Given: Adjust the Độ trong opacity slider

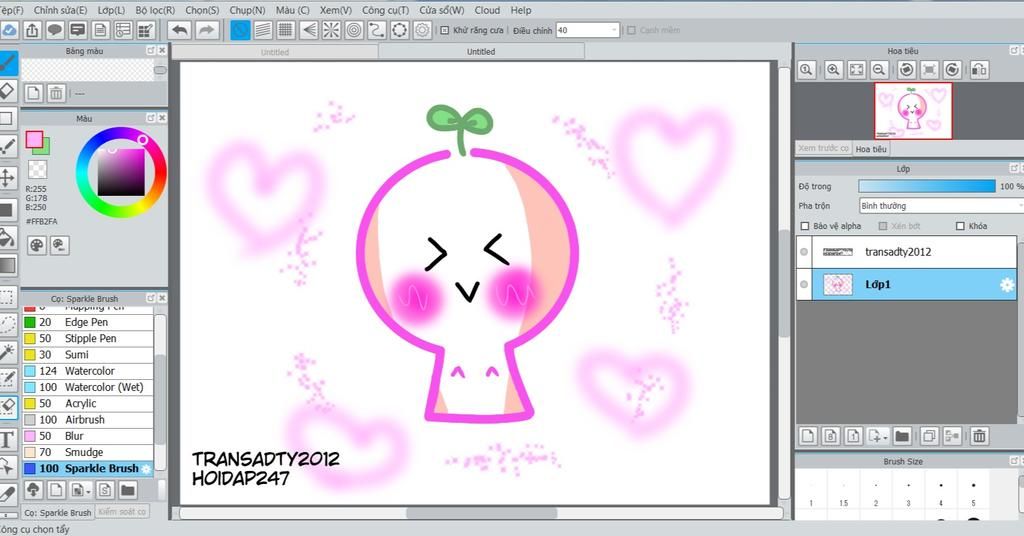Looking at the screenshot, I should point(927,187).
